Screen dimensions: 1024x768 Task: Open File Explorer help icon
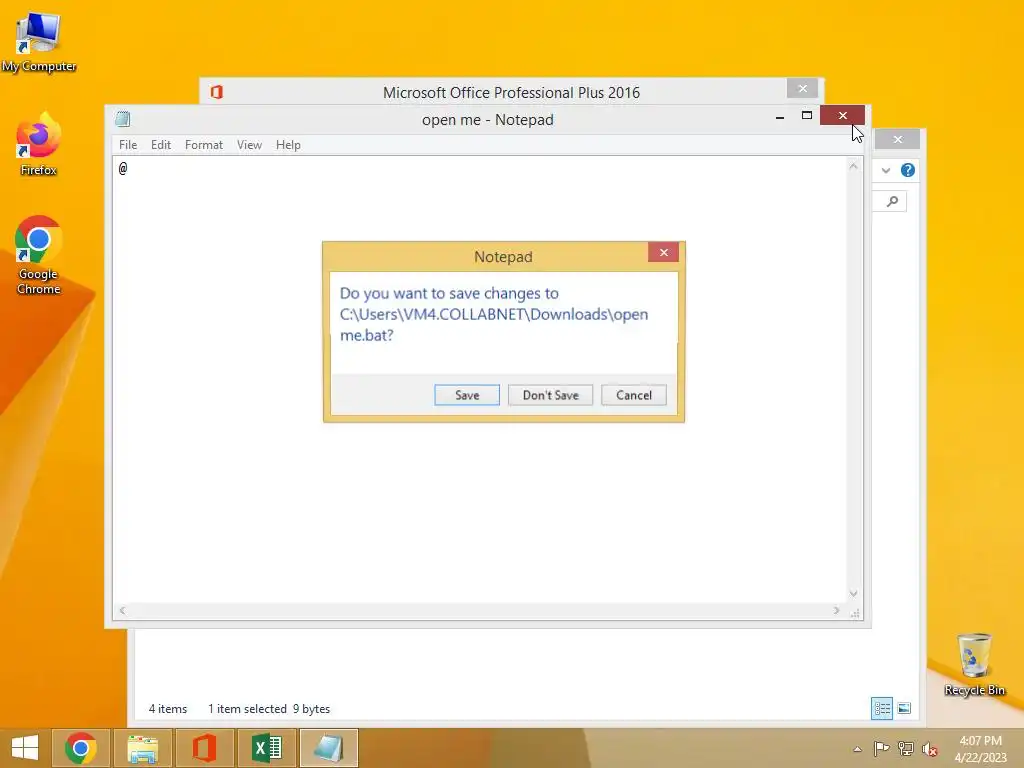coord(908,170)
